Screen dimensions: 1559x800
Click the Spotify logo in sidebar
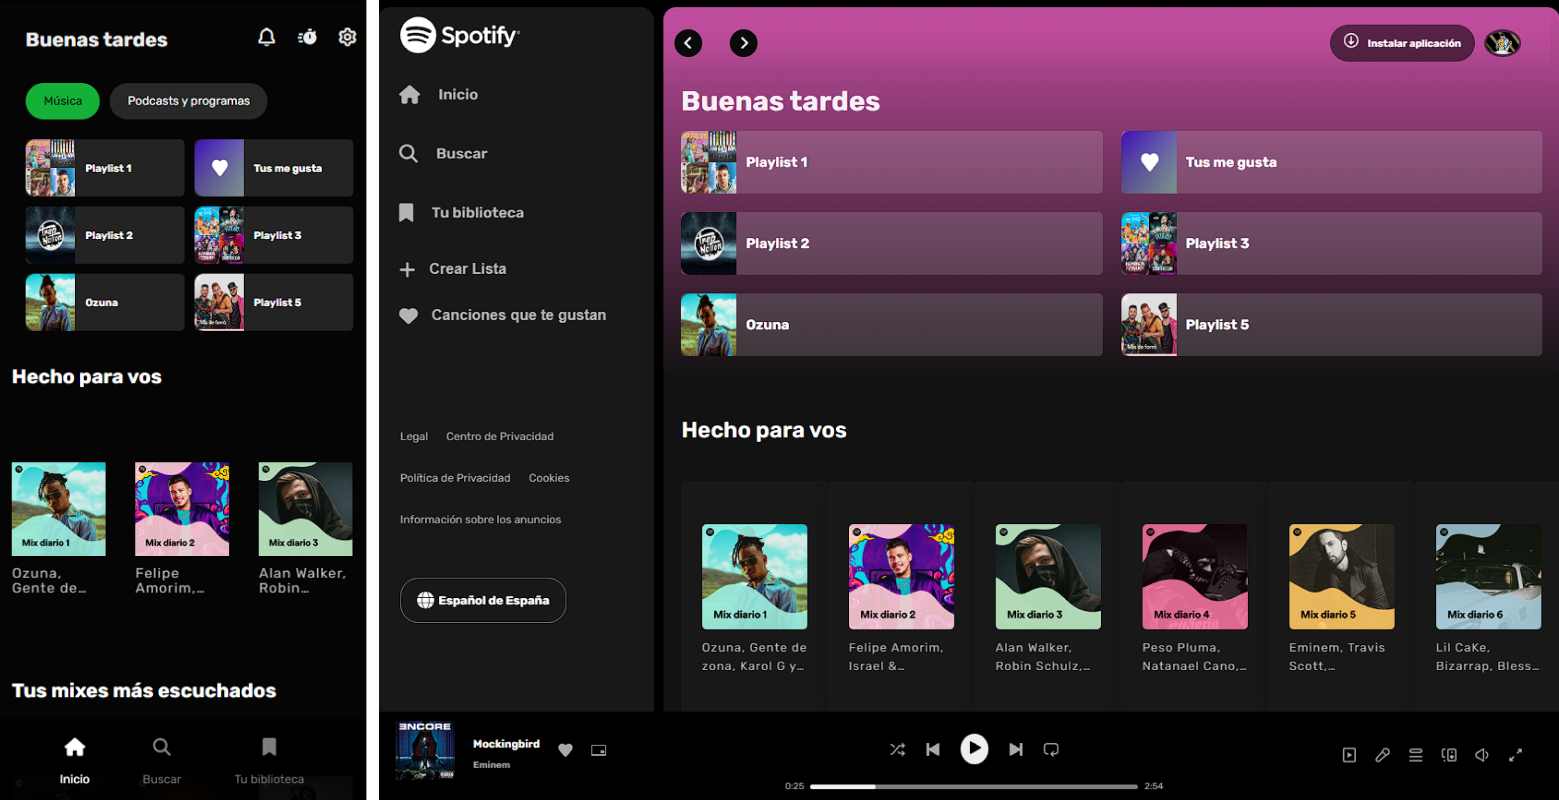(460, 35)
